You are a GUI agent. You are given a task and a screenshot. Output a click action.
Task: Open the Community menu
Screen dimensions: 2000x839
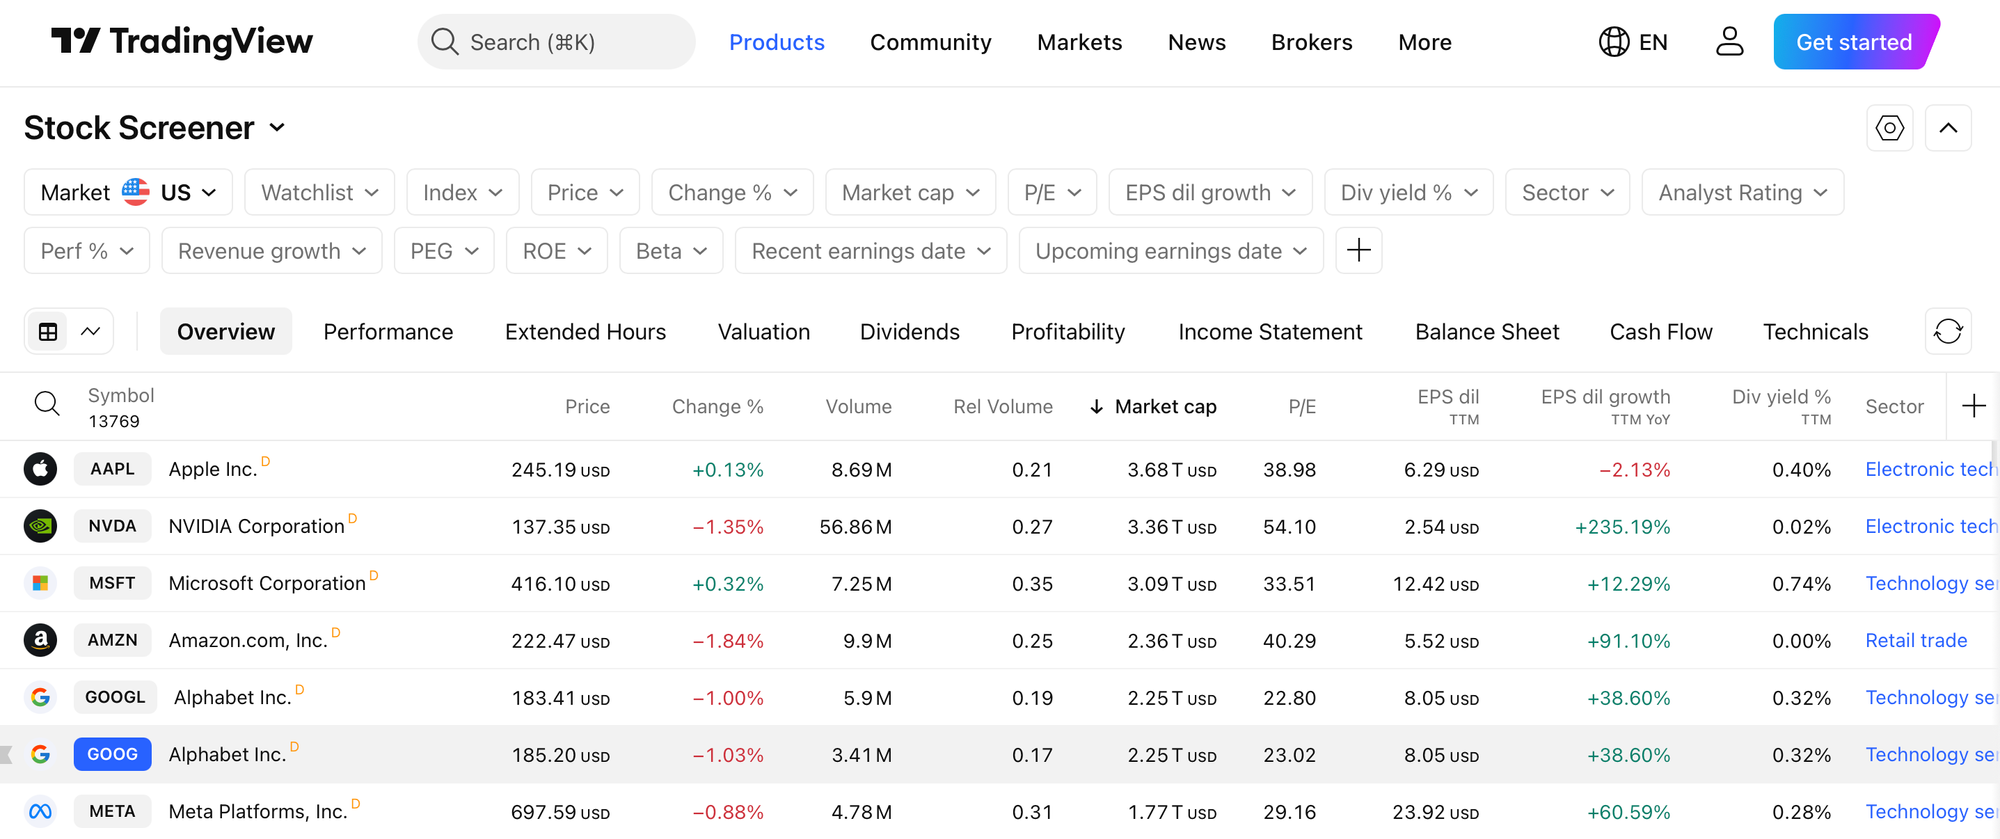pos(931,42)
